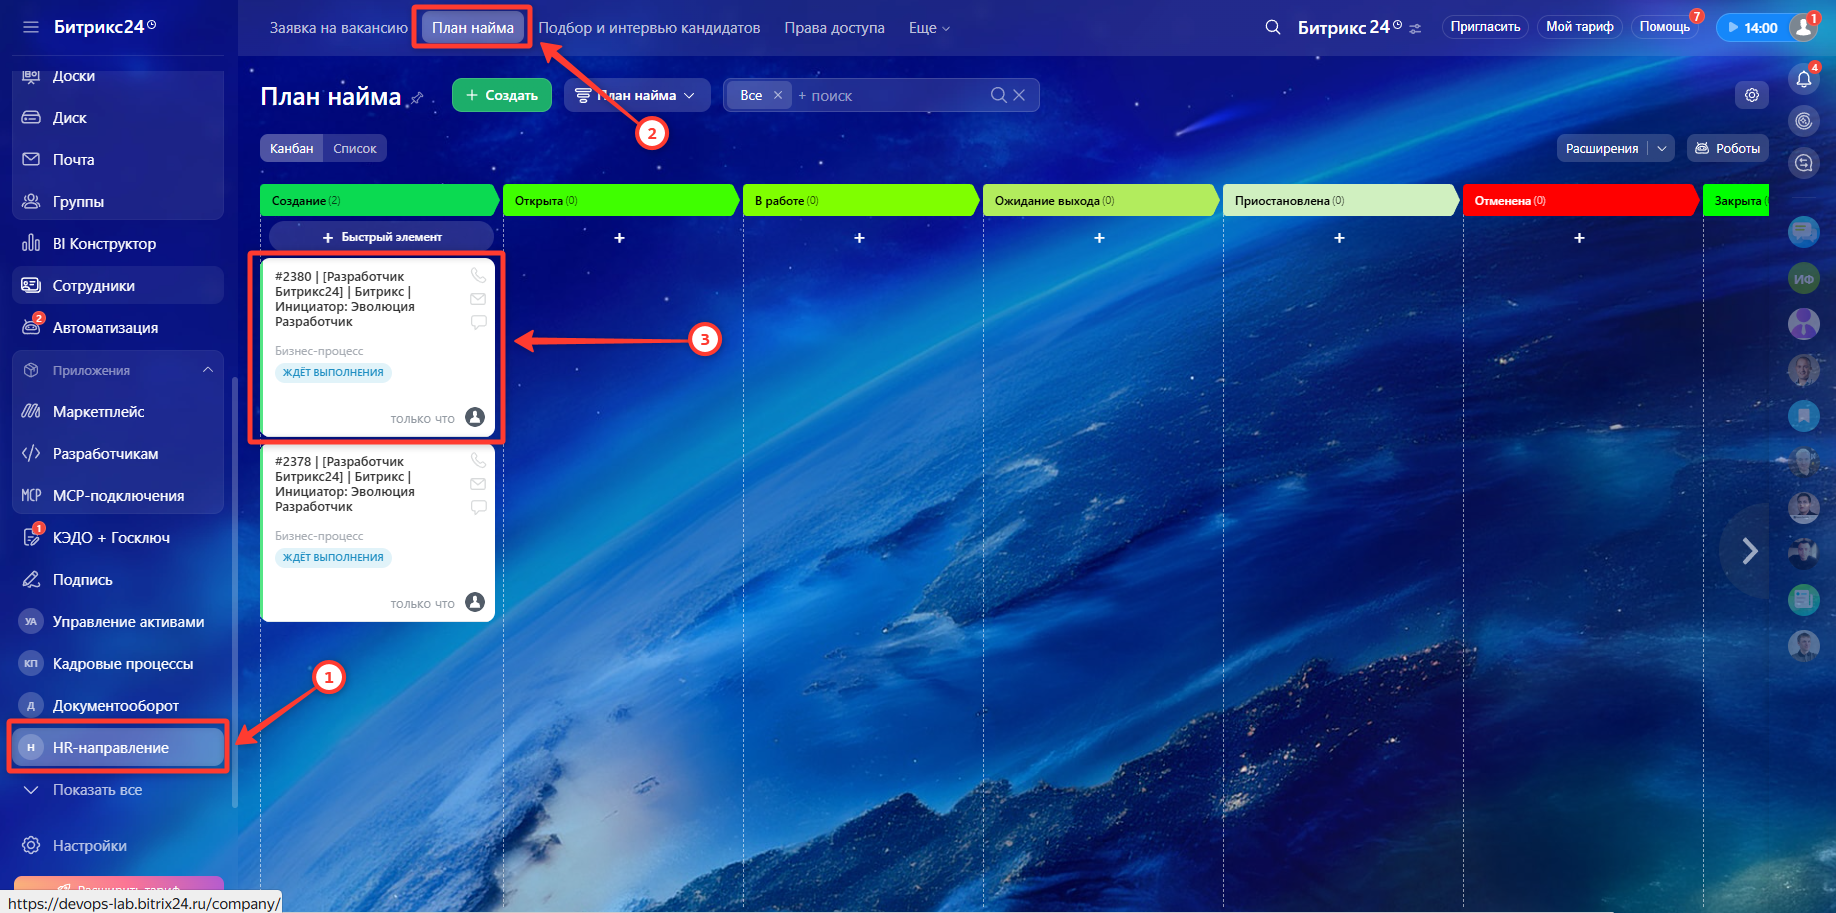Open Мой тариф

click(x=1580, y=27)
